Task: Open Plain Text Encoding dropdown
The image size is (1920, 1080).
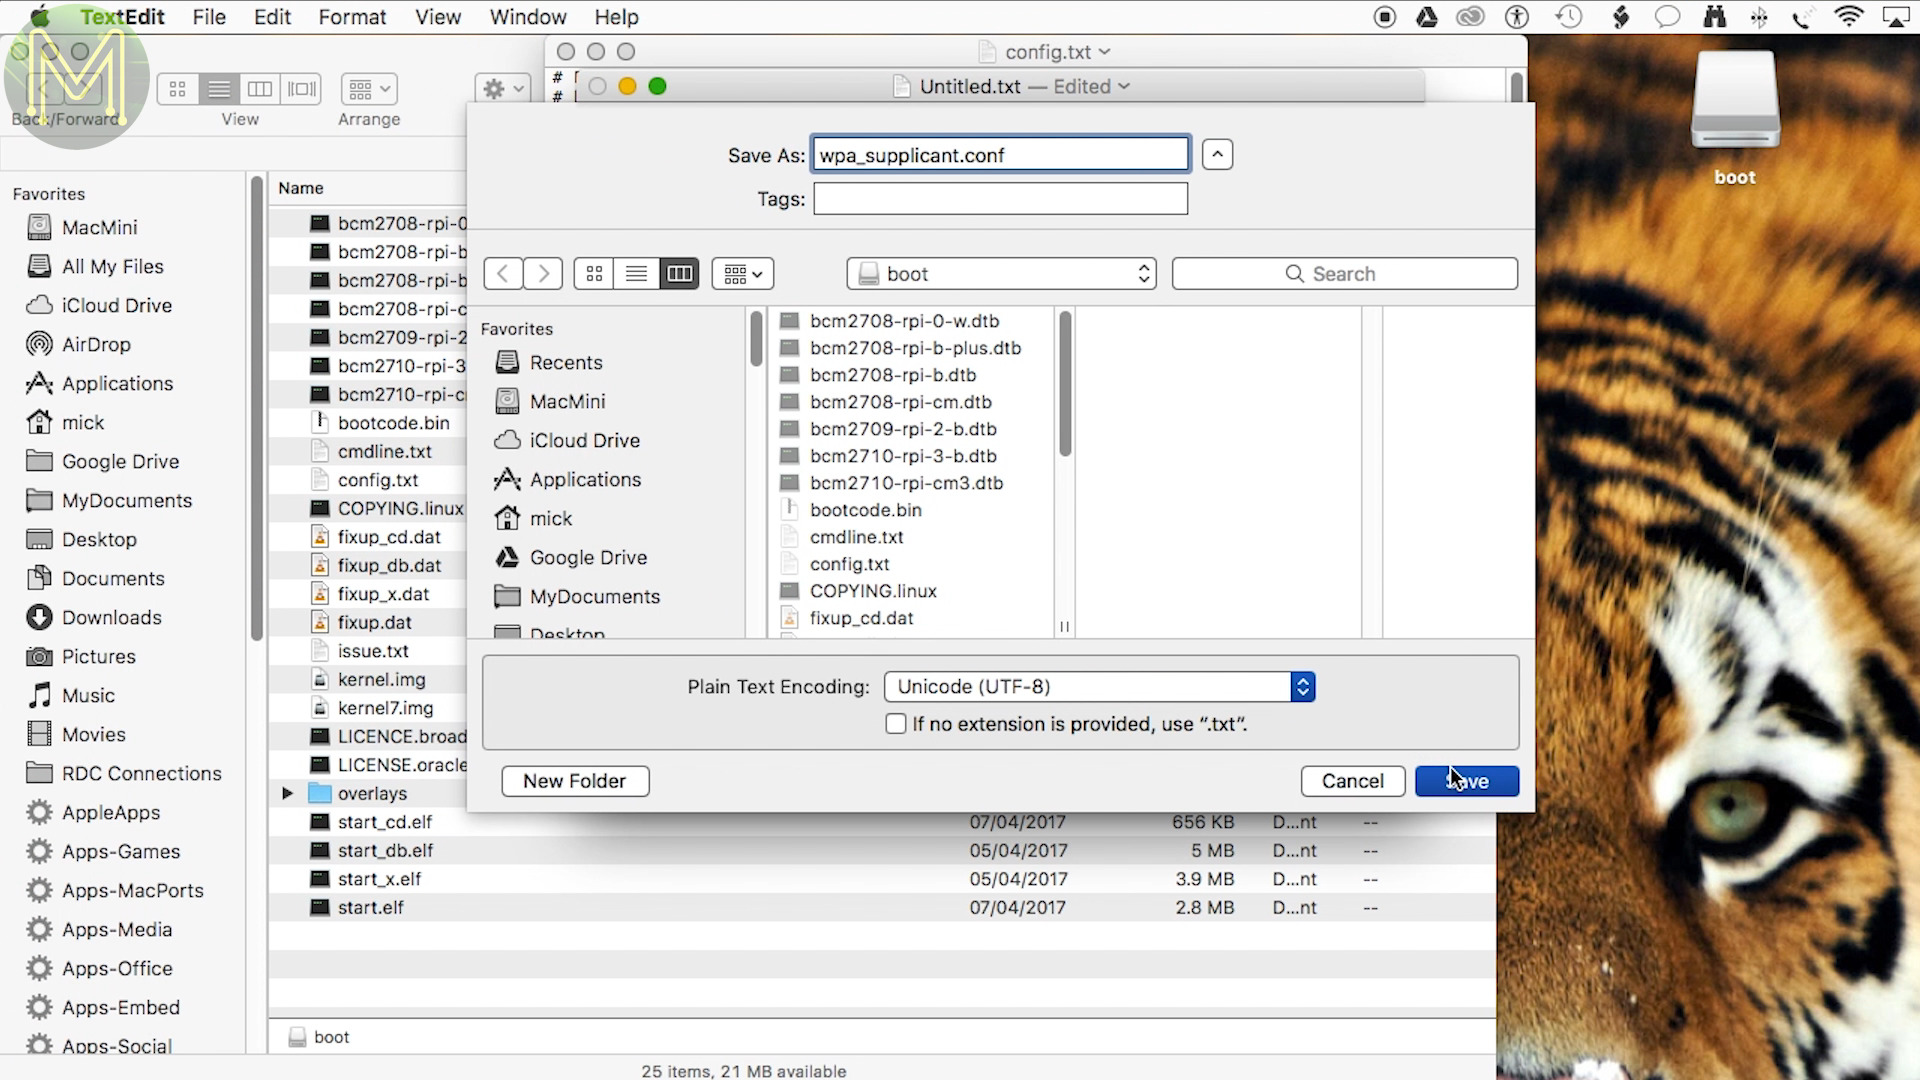Action: pyautogui.click(x=1099, y=687)
